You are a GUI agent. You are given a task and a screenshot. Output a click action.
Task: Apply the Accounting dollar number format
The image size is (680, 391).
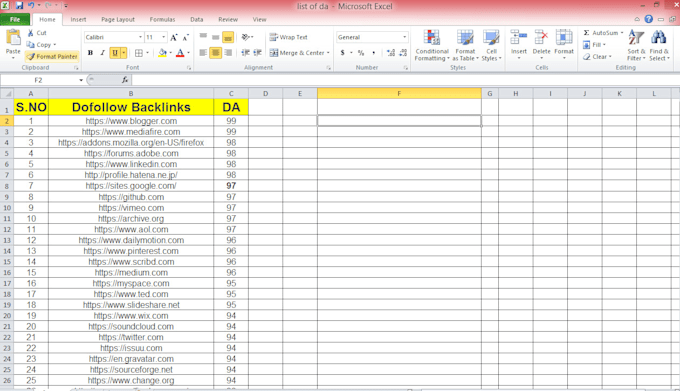coord(343,53)
